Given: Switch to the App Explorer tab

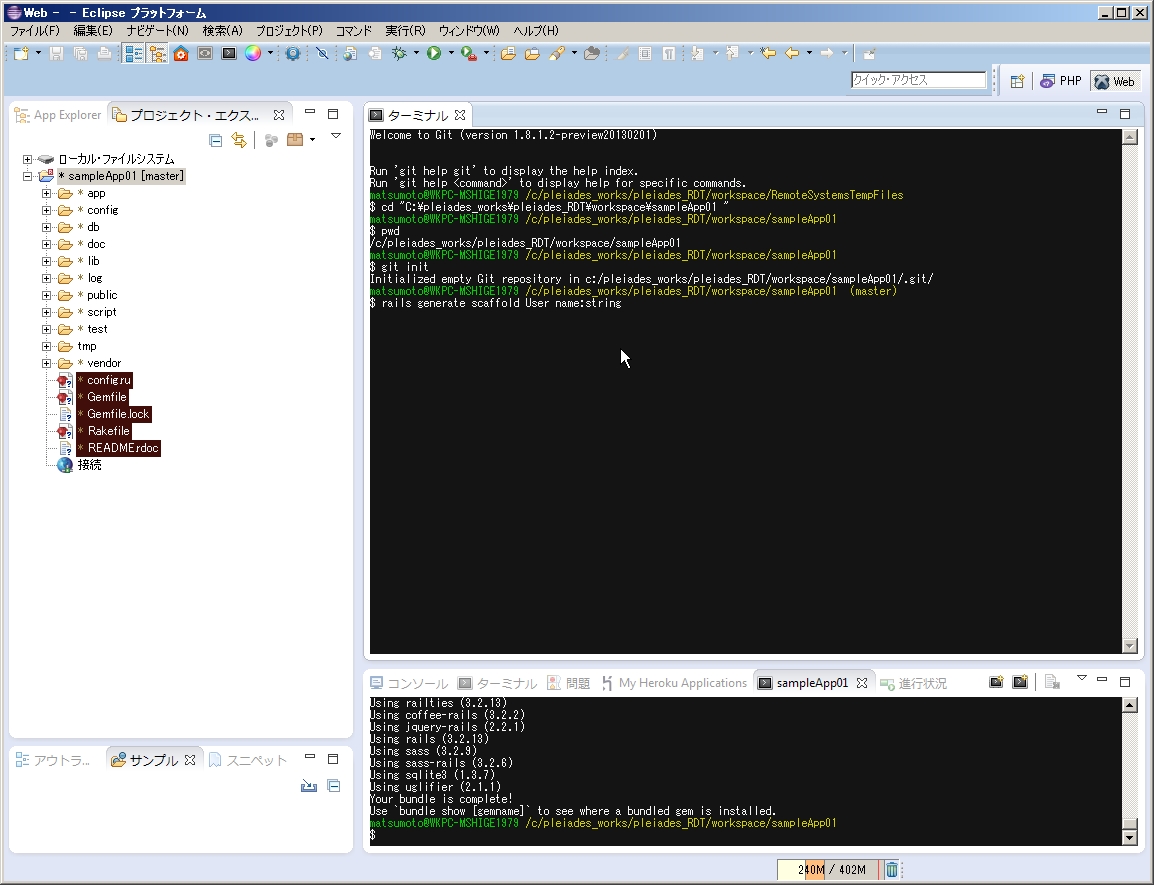Looking at the screenshot, I should pos(58,115).
